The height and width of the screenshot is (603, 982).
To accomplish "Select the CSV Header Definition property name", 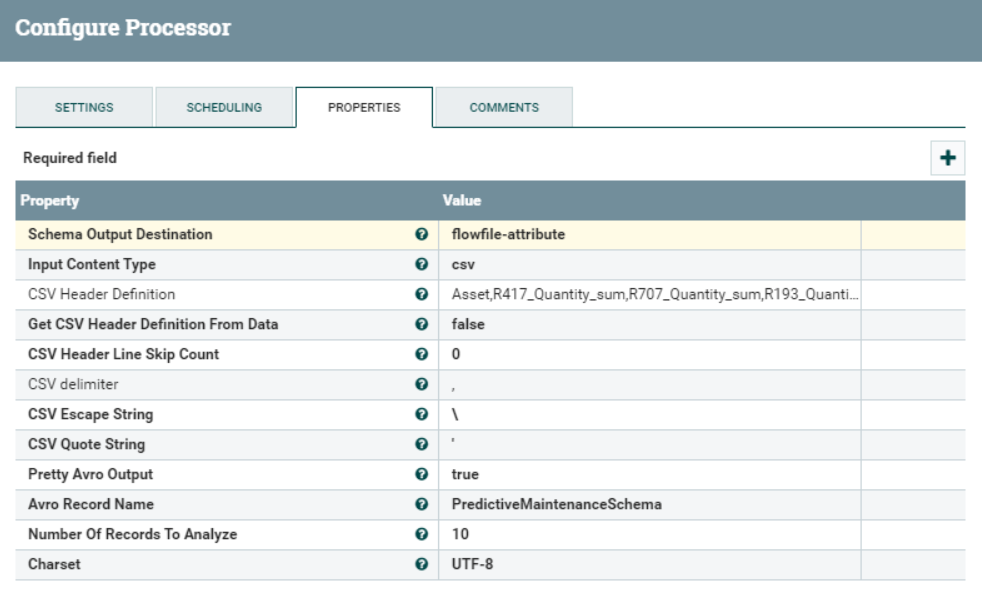I will (x=101, y=294).
